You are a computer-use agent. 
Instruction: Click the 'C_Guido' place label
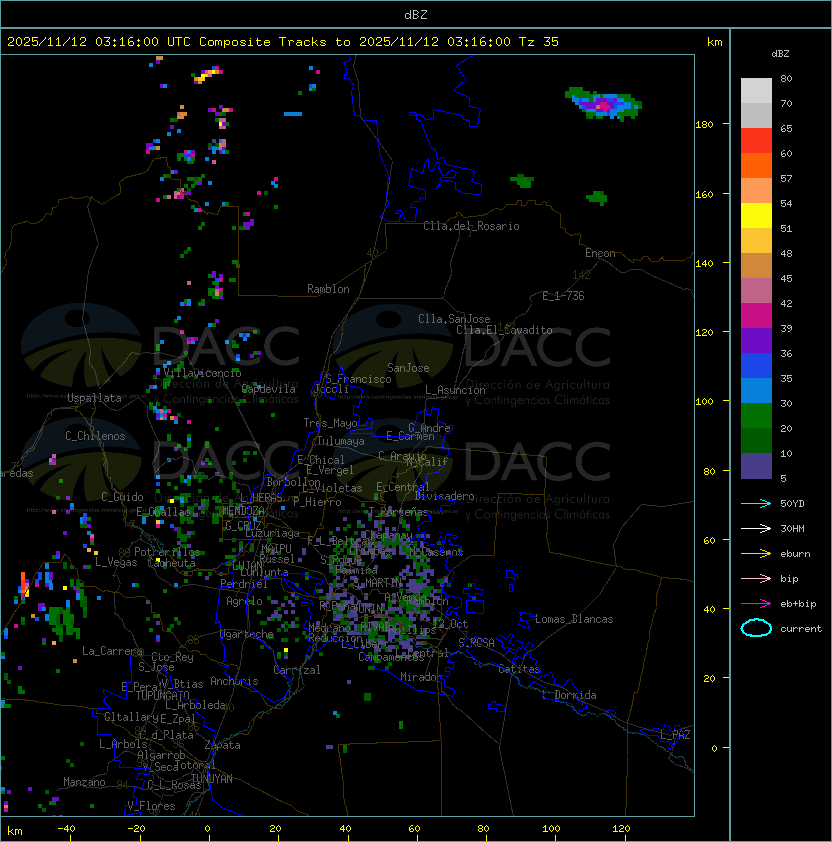[122, 497]
